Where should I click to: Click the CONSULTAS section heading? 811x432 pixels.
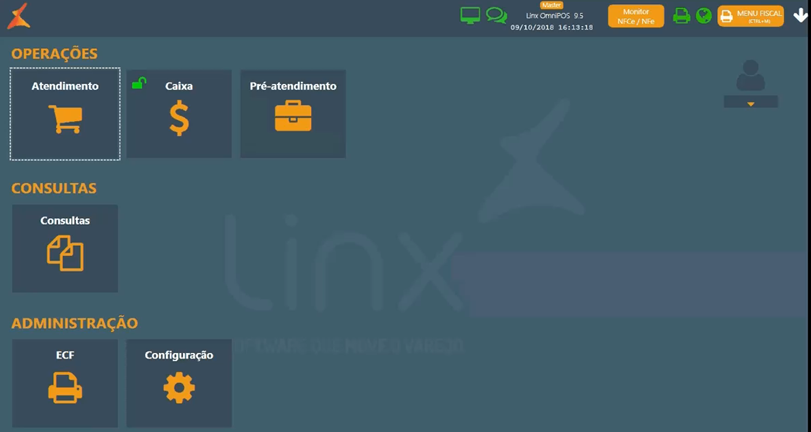(x=54, y=188)
